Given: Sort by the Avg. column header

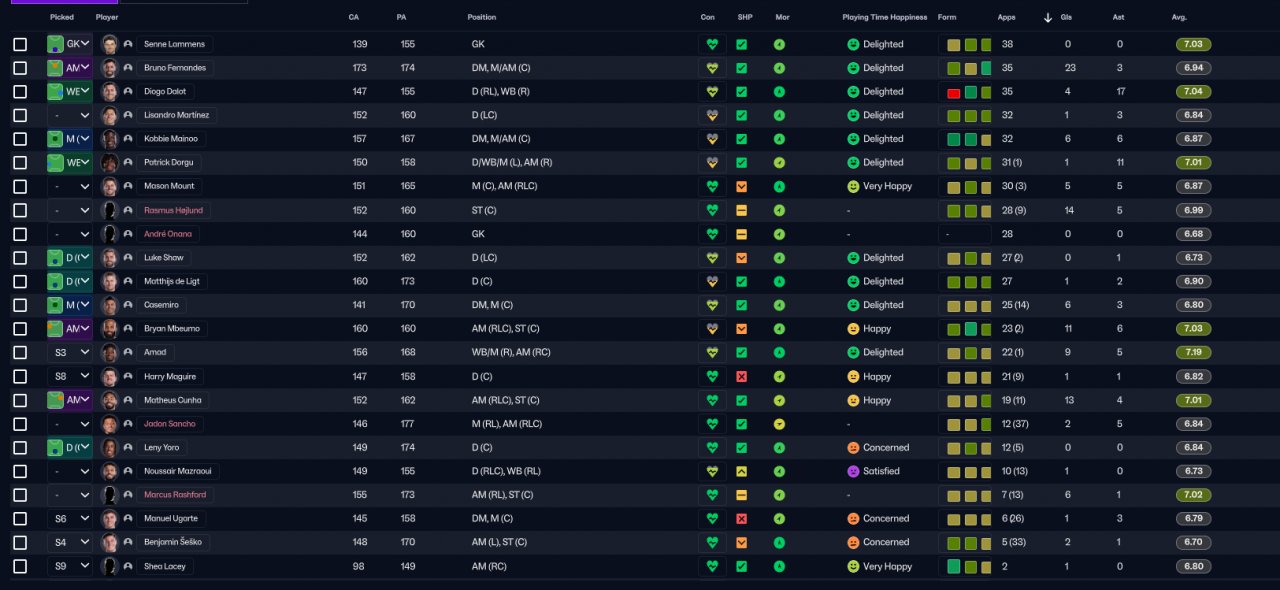Looking at the screenshot, I should point(1179,17).
